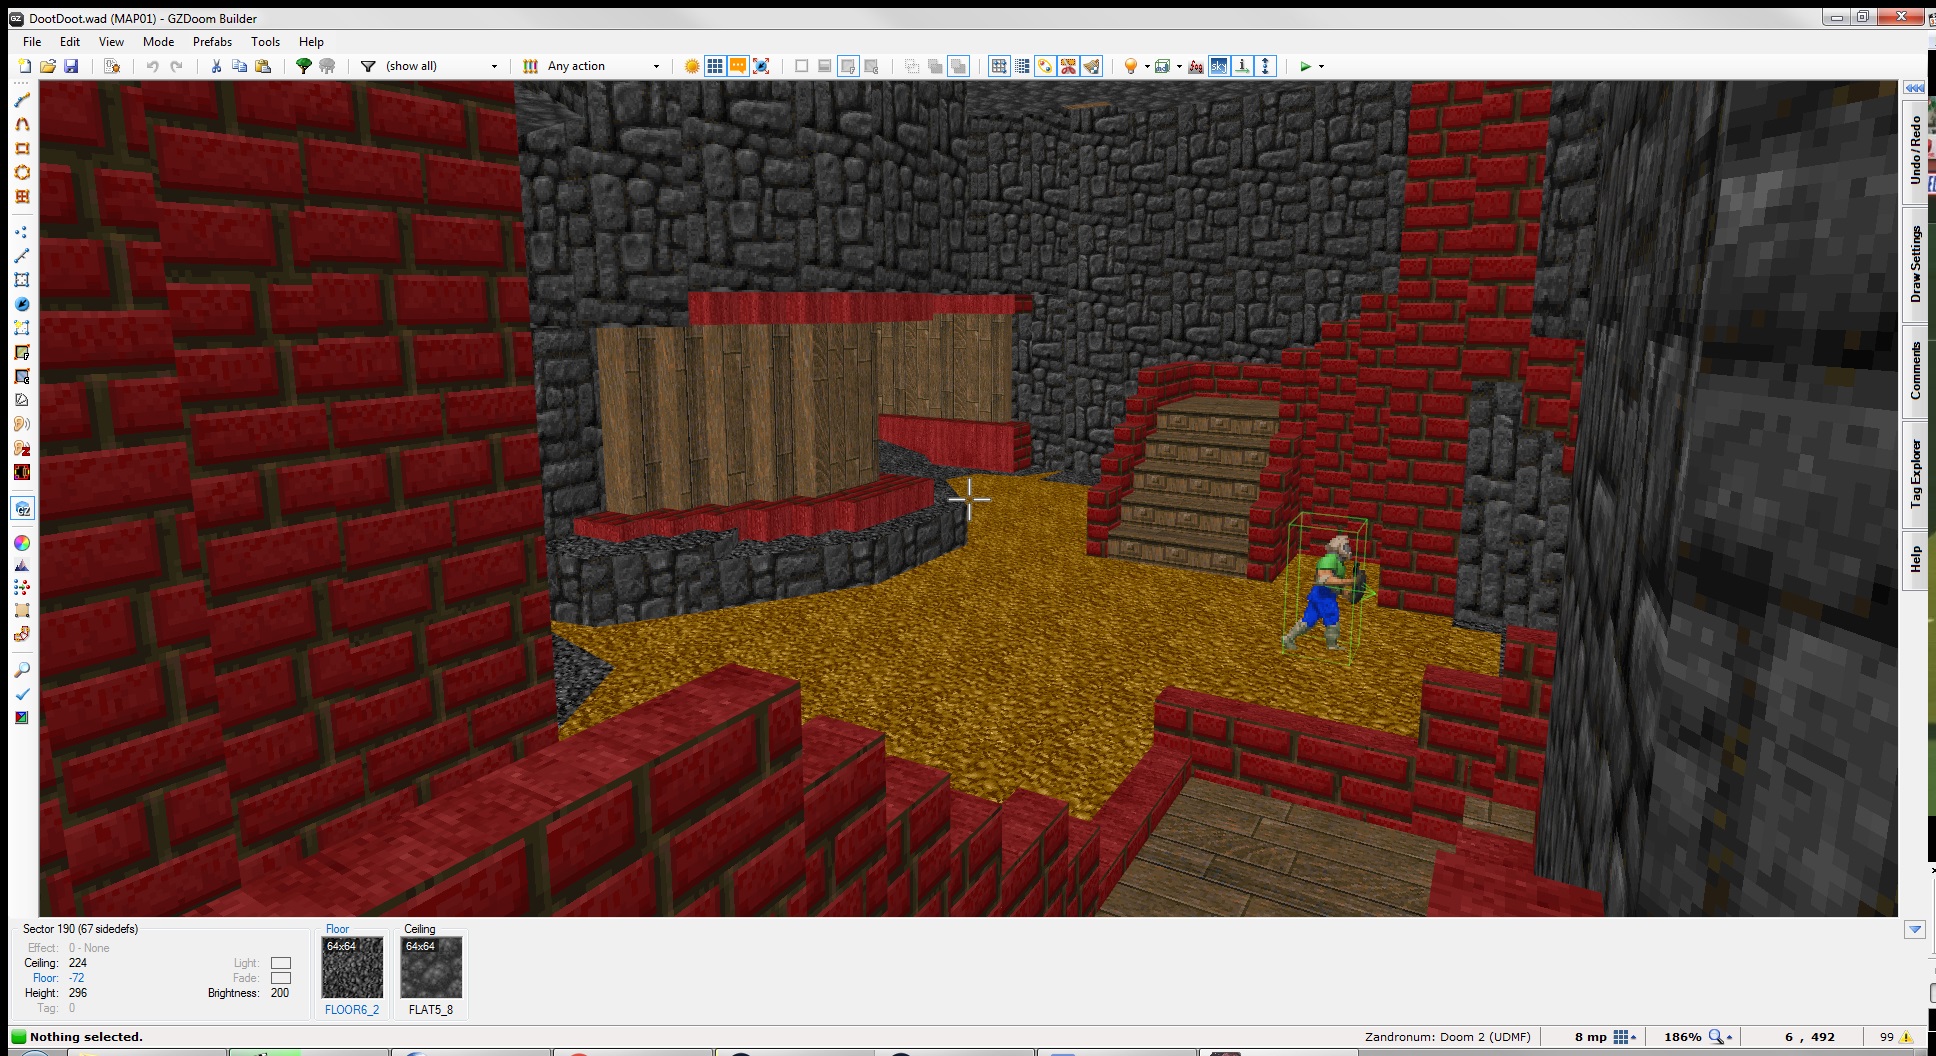This screenshot has height=1056, width=1936.
Task: Toggle the broom icon button in view toolbar
Action: tap(1092, 66)
